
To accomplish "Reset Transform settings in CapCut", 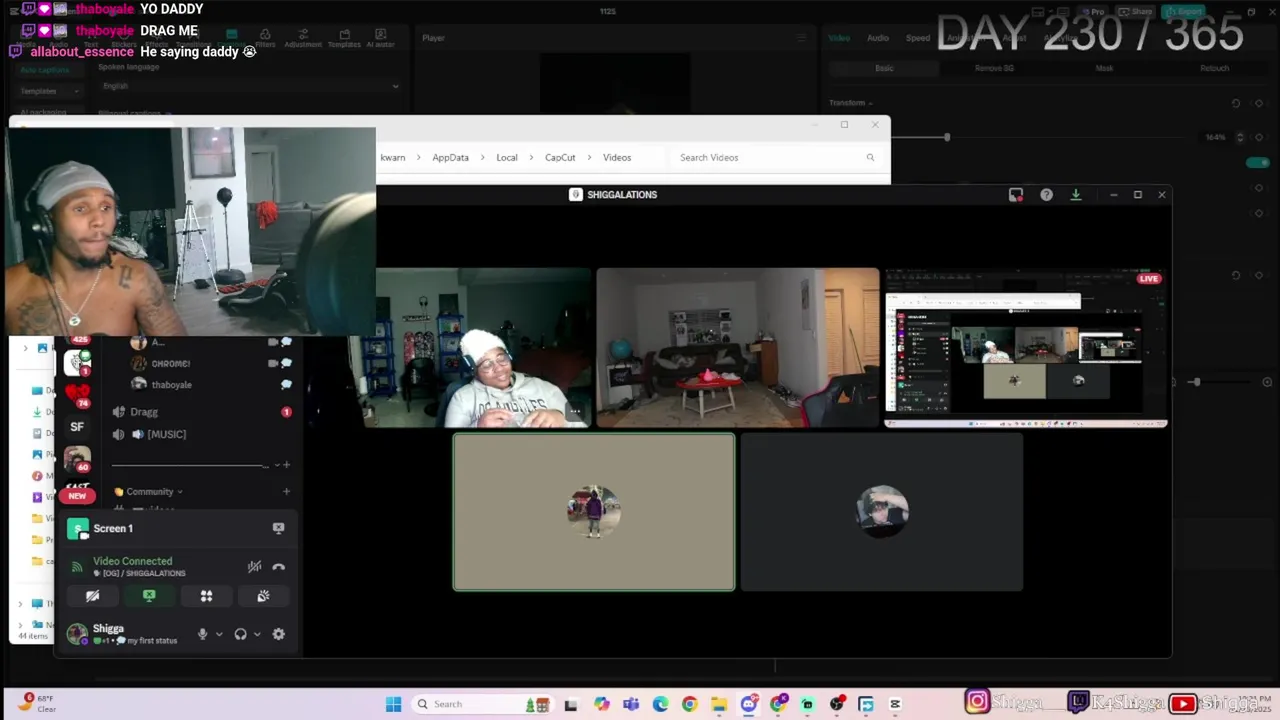I will coord(1236,103).
